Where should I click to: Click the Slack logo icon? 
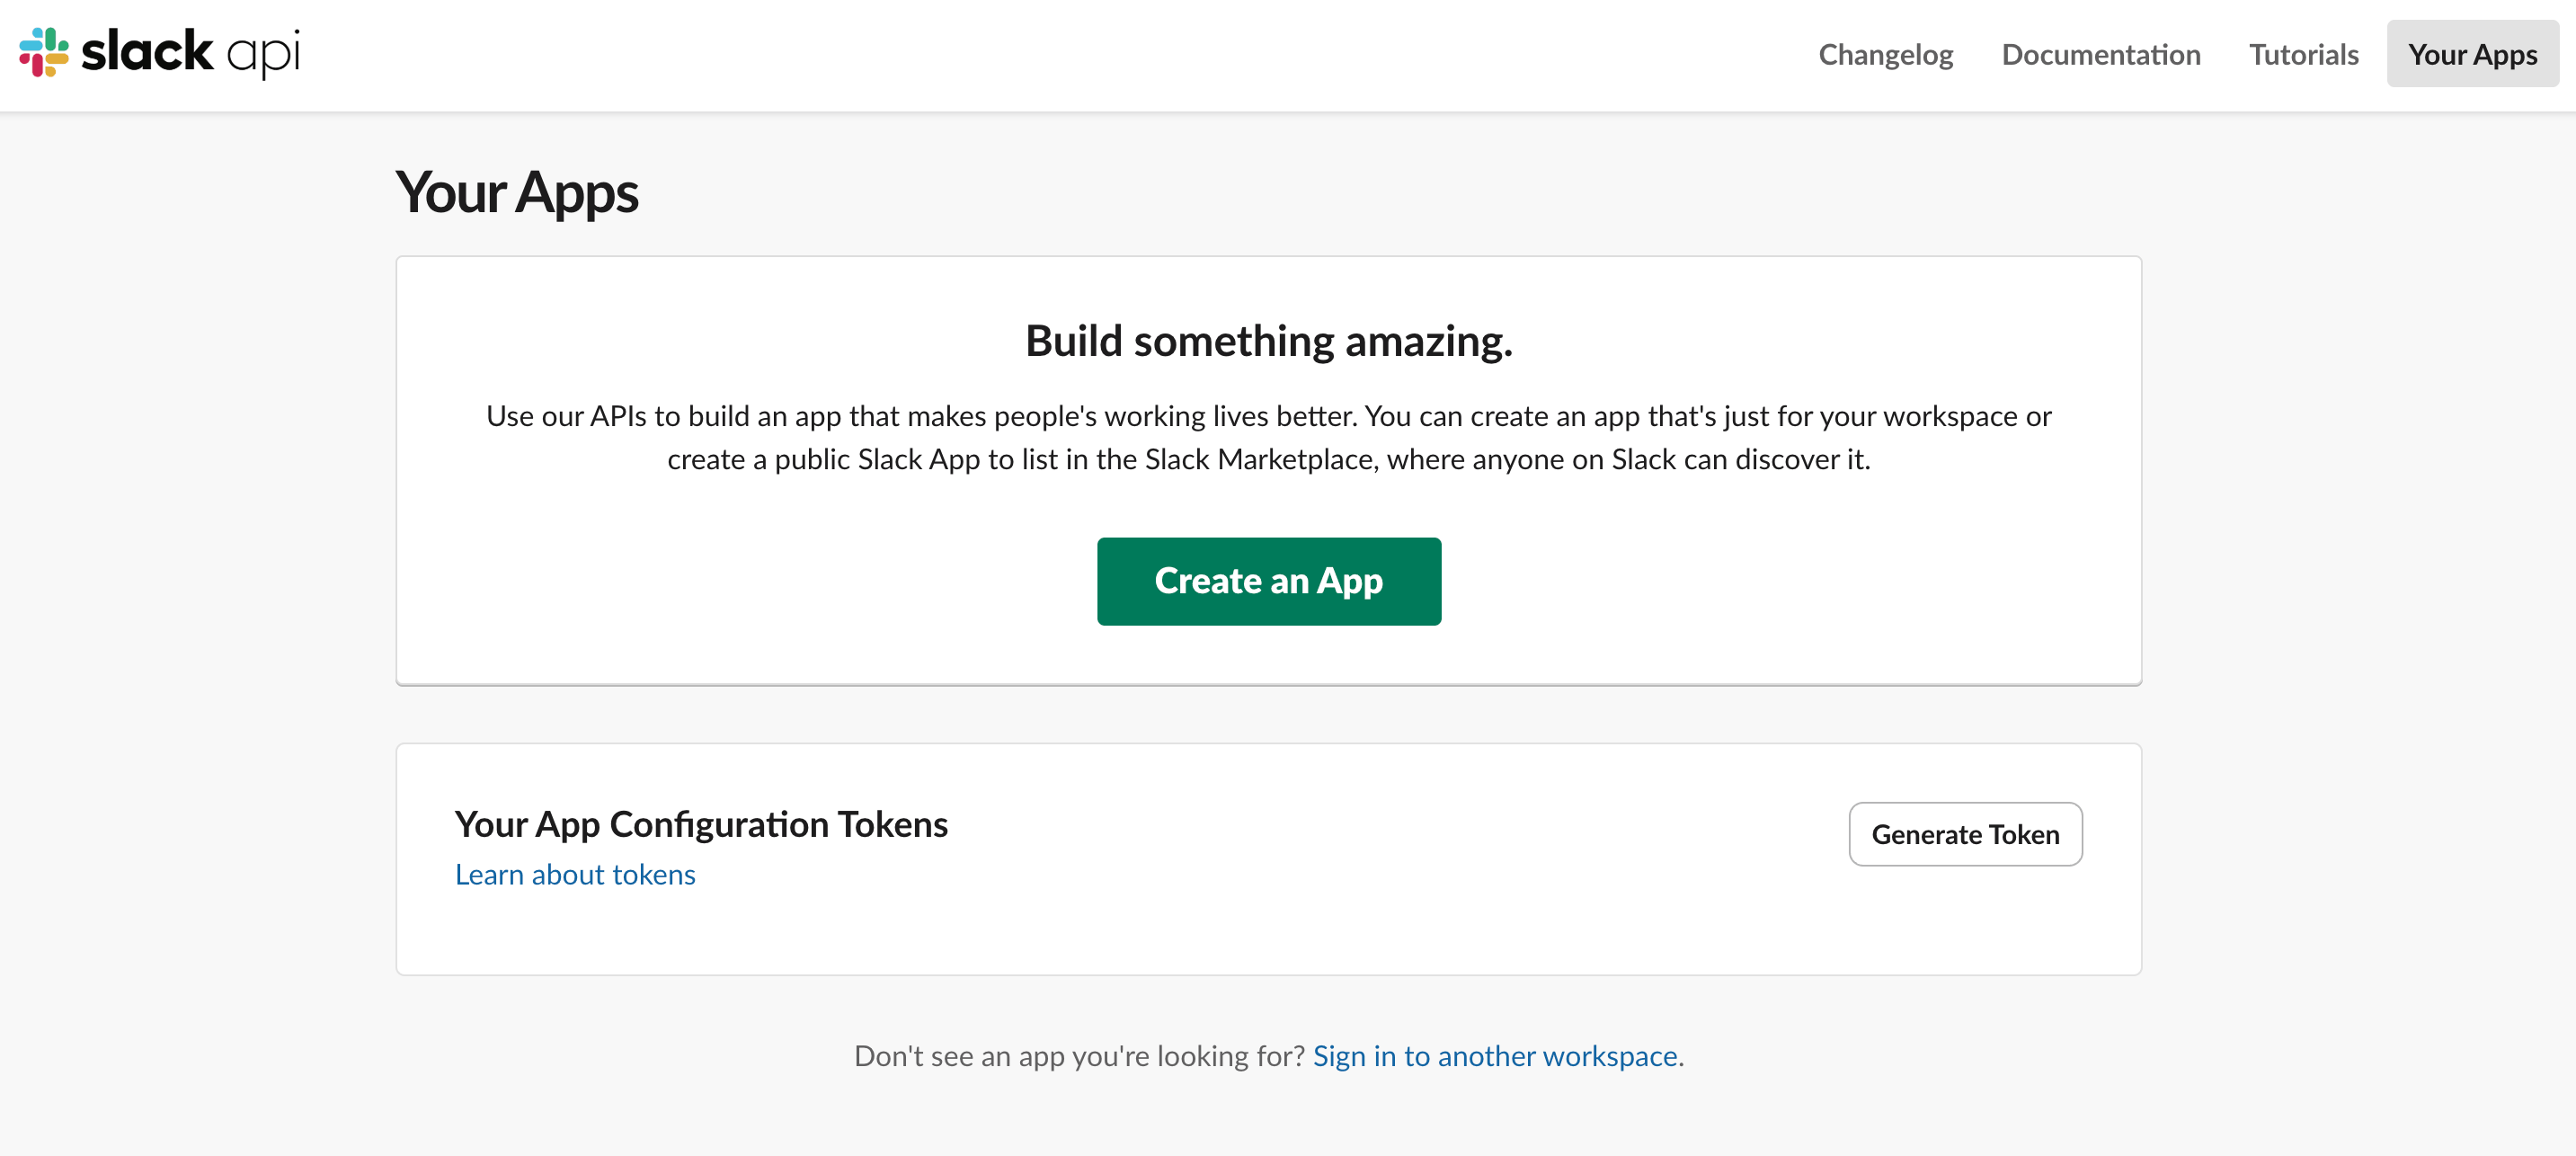(44, 52)
